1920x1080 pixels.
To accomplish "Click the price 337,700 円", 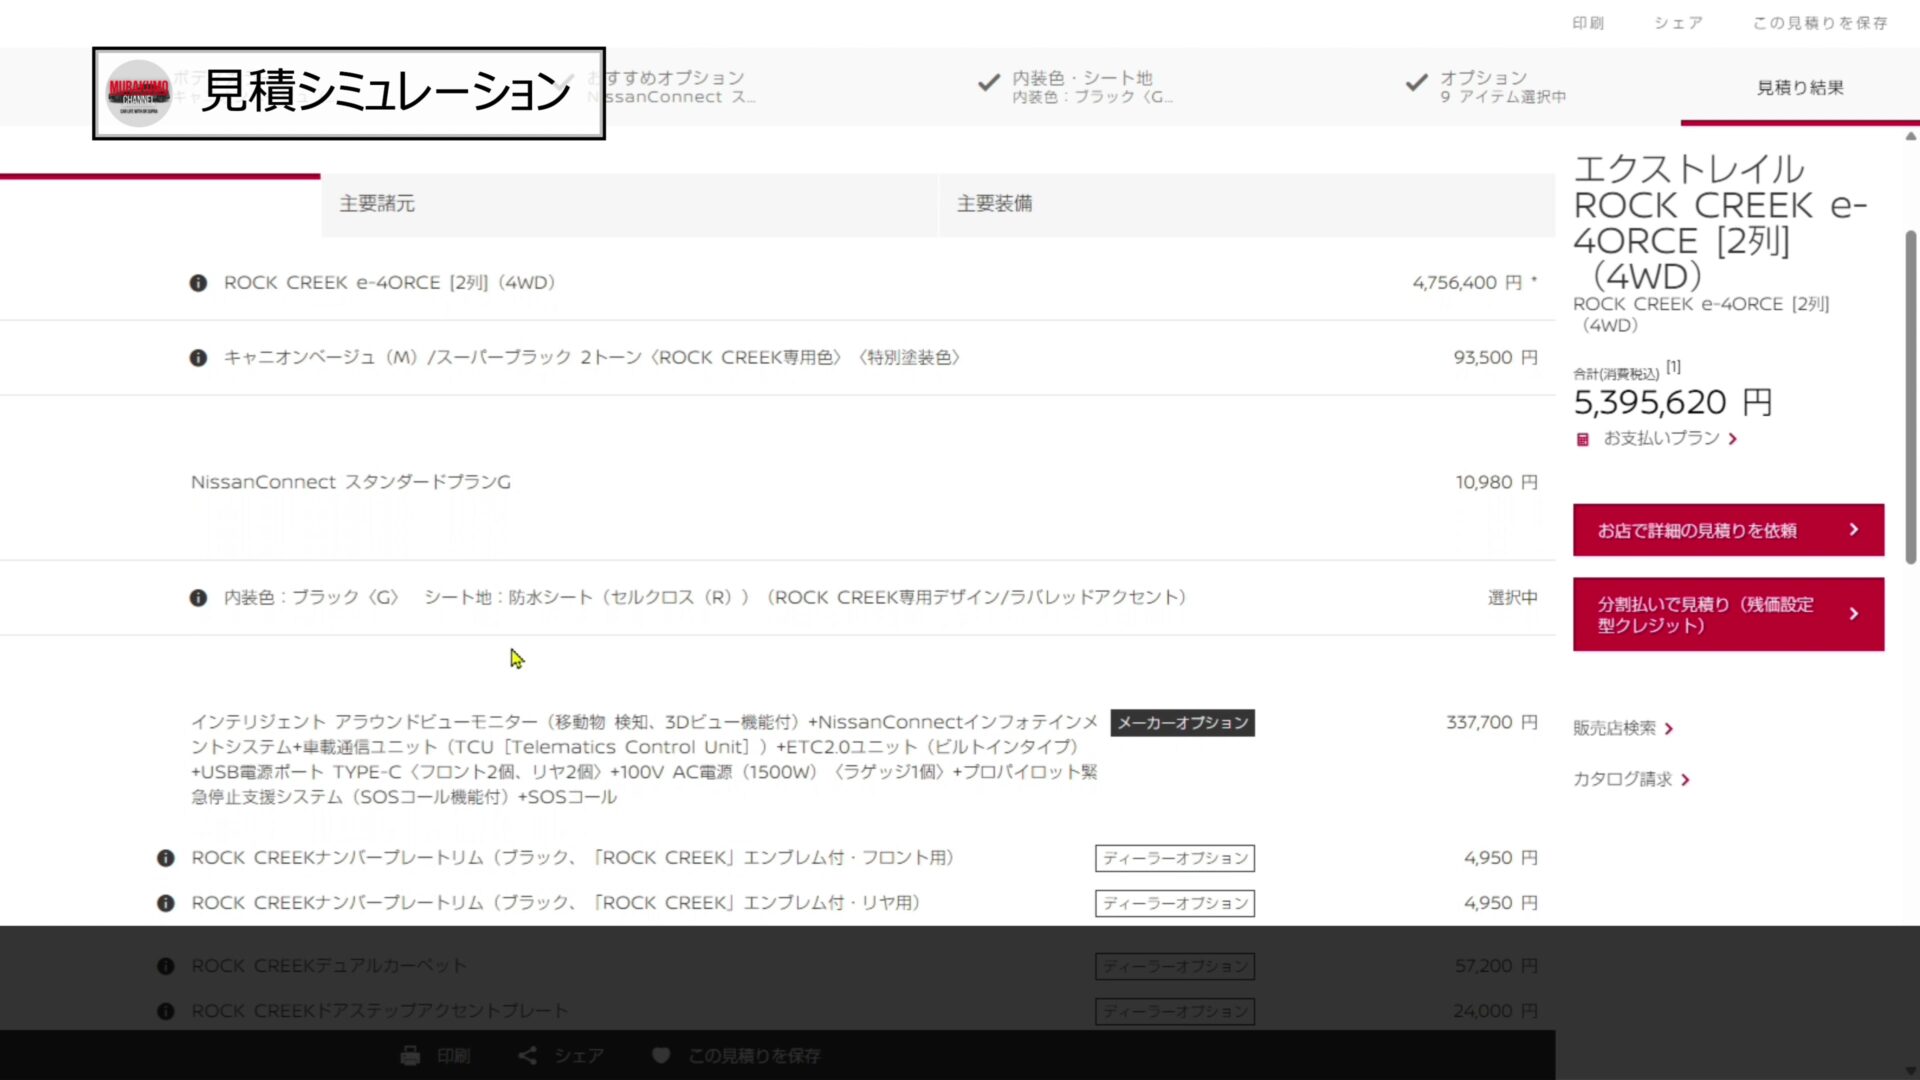I will coord(1492,722).
